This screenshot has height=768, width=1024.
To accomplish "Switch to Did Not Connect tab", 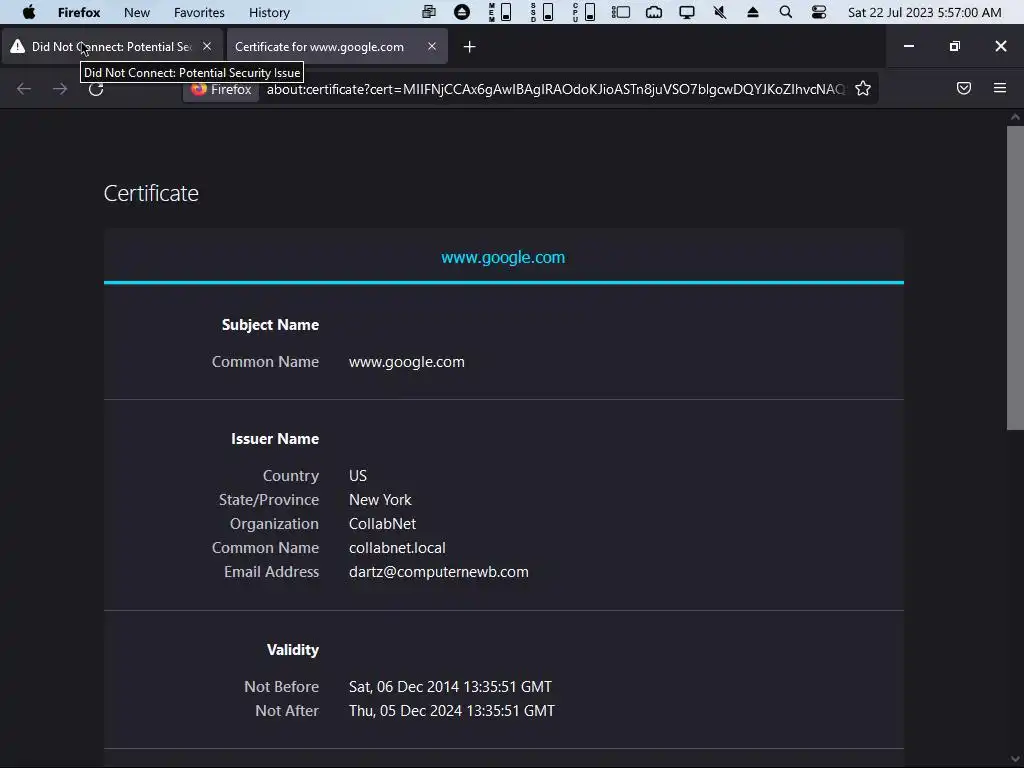I will (x=112, y=46).
